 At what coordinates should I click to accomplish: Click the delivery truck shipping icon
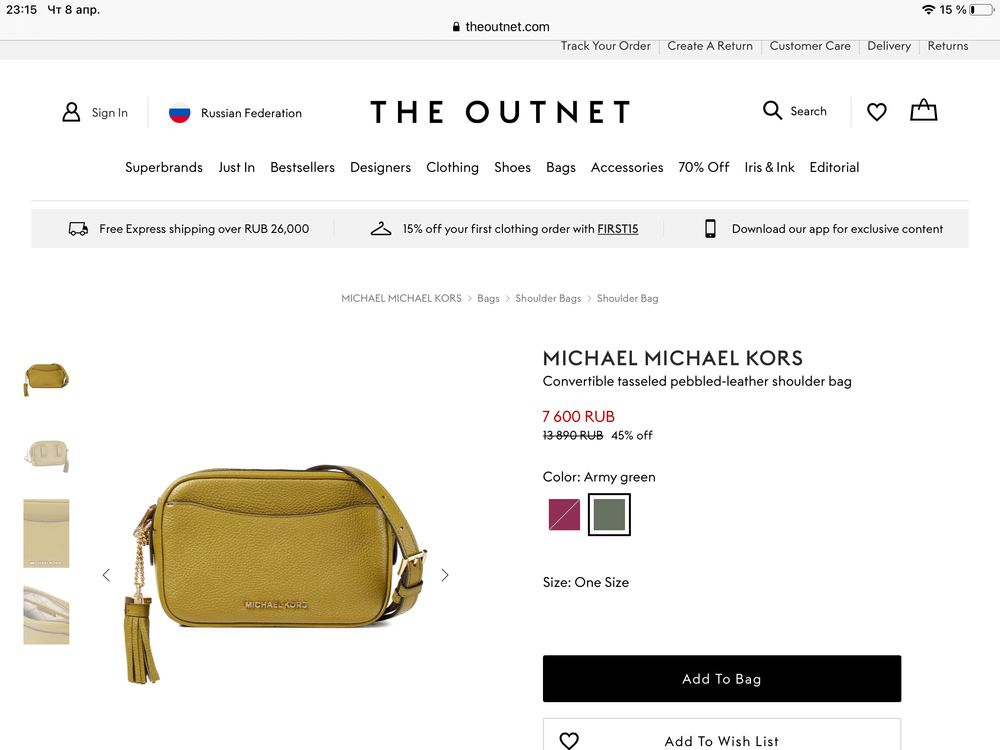[x=78, y=229]
